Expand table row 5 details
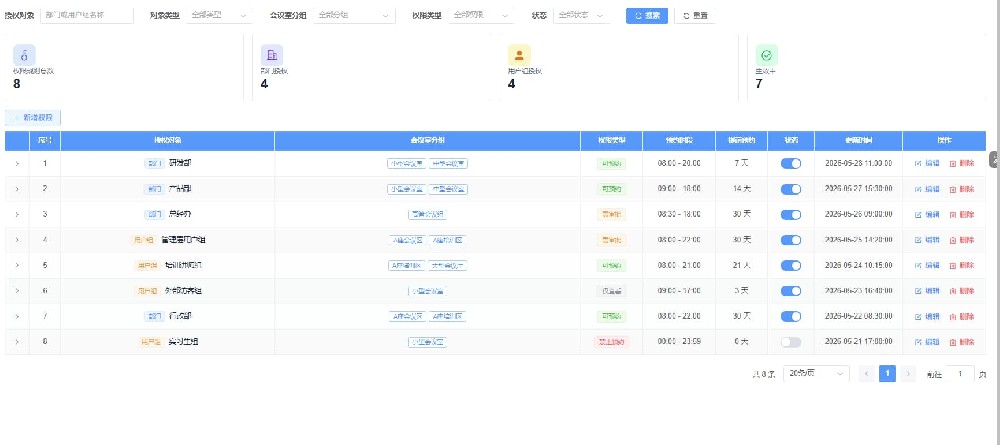1000x445 pixels. click(x=17, y=265)
